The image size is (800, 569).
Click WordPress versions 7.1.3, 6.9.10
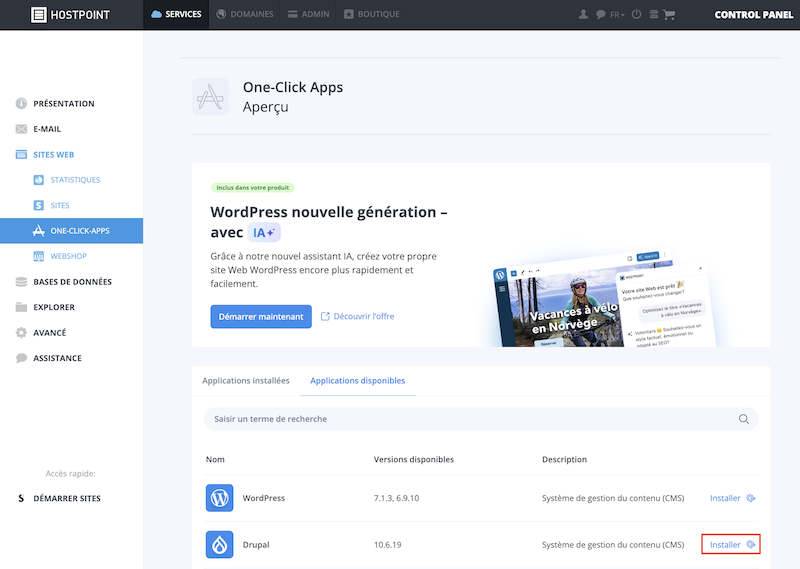pos(396,498)
